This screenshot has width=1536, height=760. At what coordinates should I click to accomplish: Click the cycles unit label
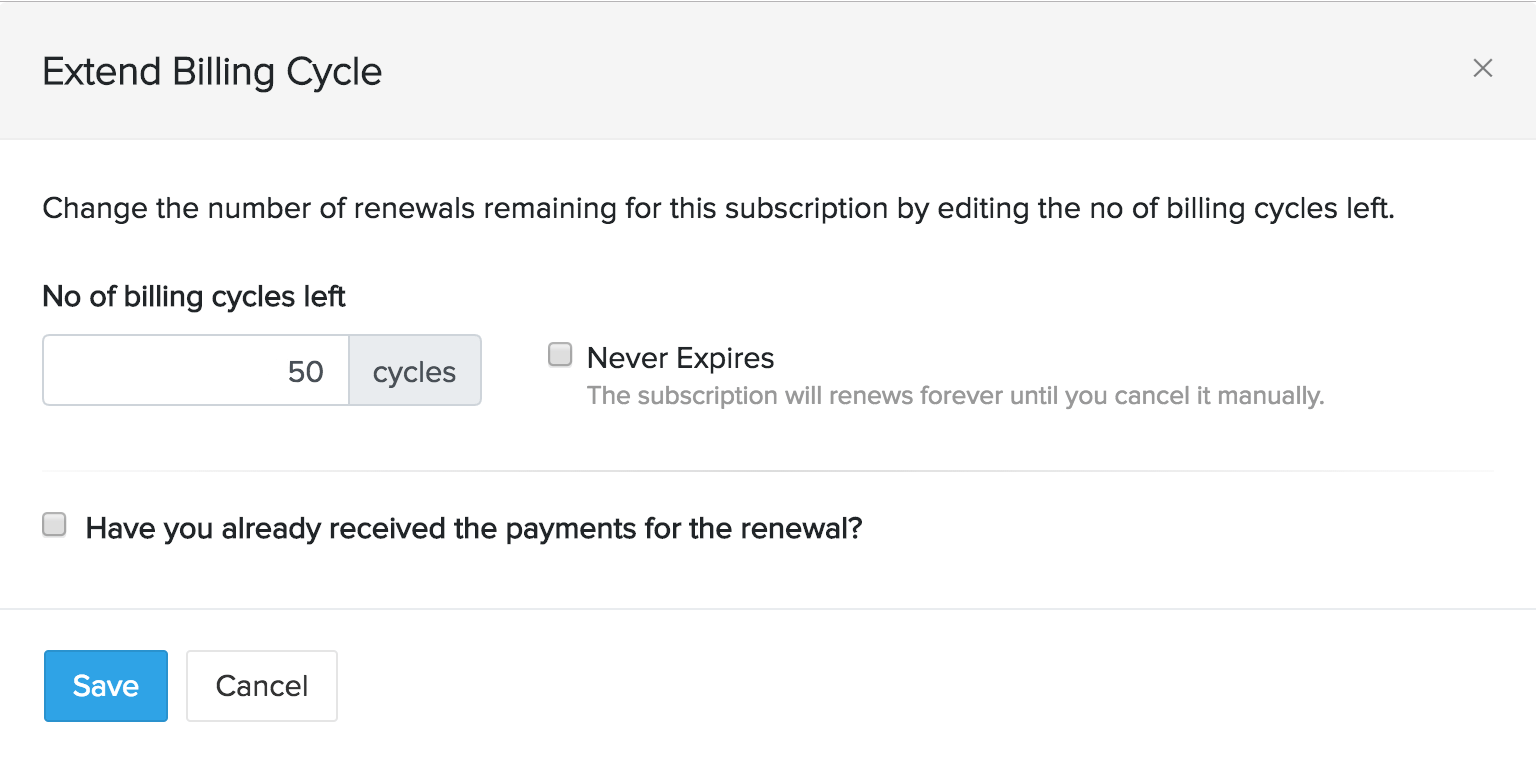[x=414, y=370]
